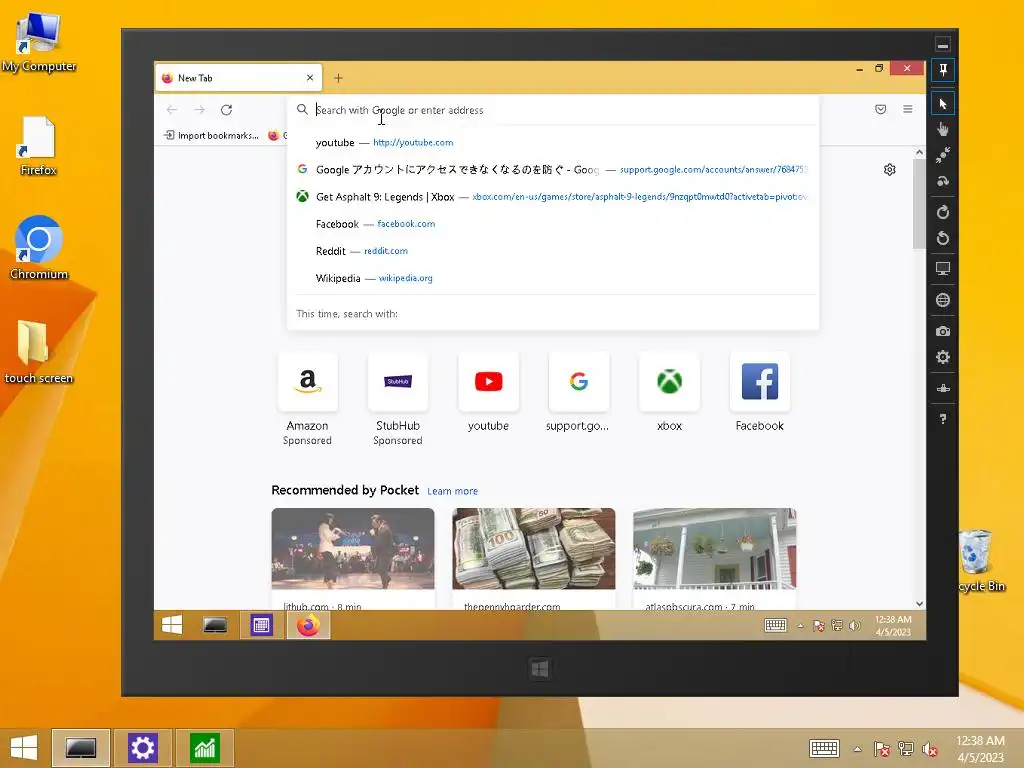Open screenshot settings gear in simulator sidebar

pyautogui.click(x=942, y=357)
